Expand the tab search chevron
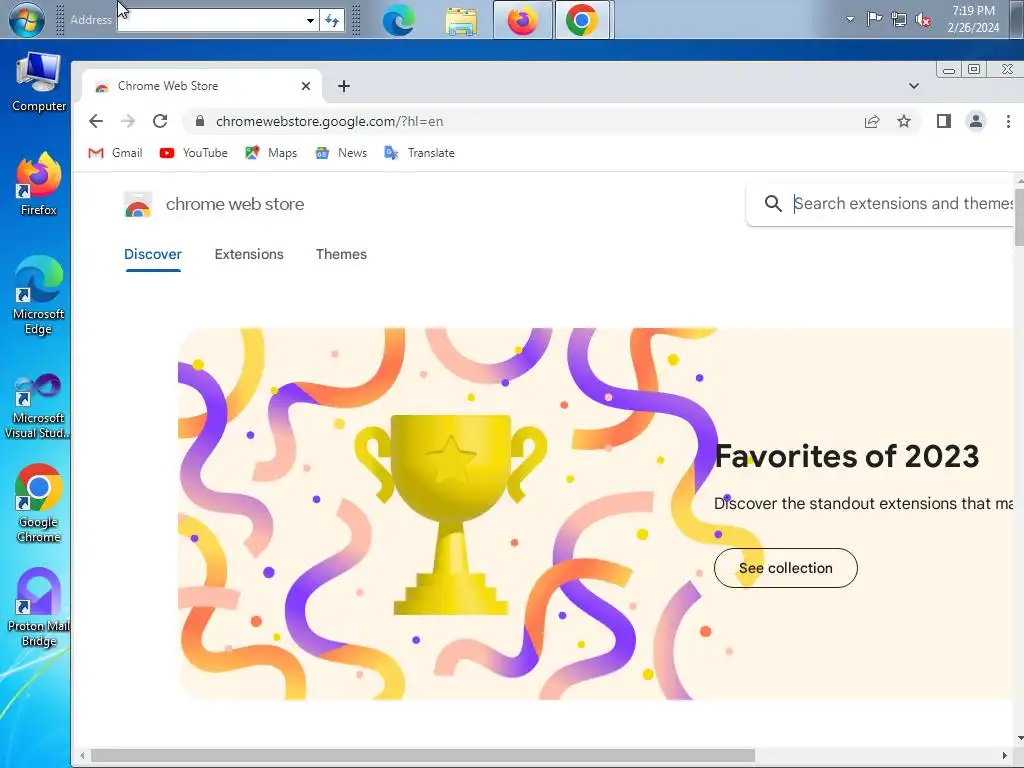1024x768 pixels. click(x=914, y=86)
